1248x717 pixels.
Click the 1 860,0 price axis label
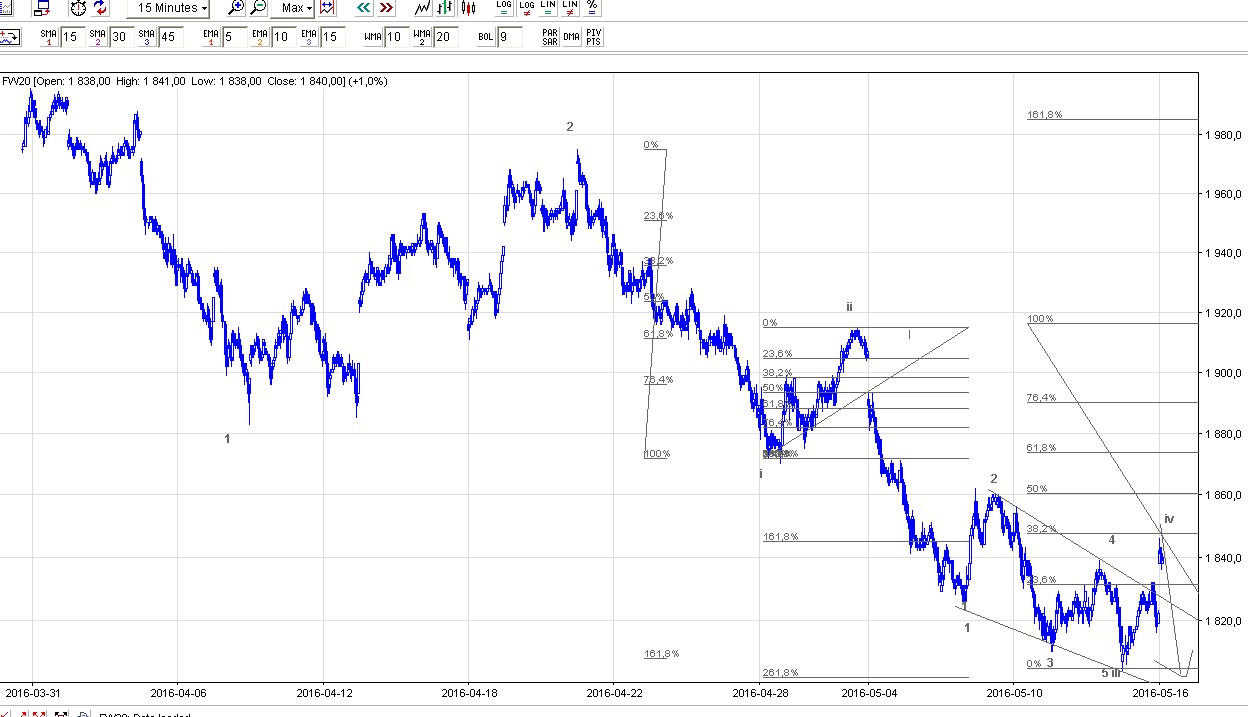(1224, 496)
